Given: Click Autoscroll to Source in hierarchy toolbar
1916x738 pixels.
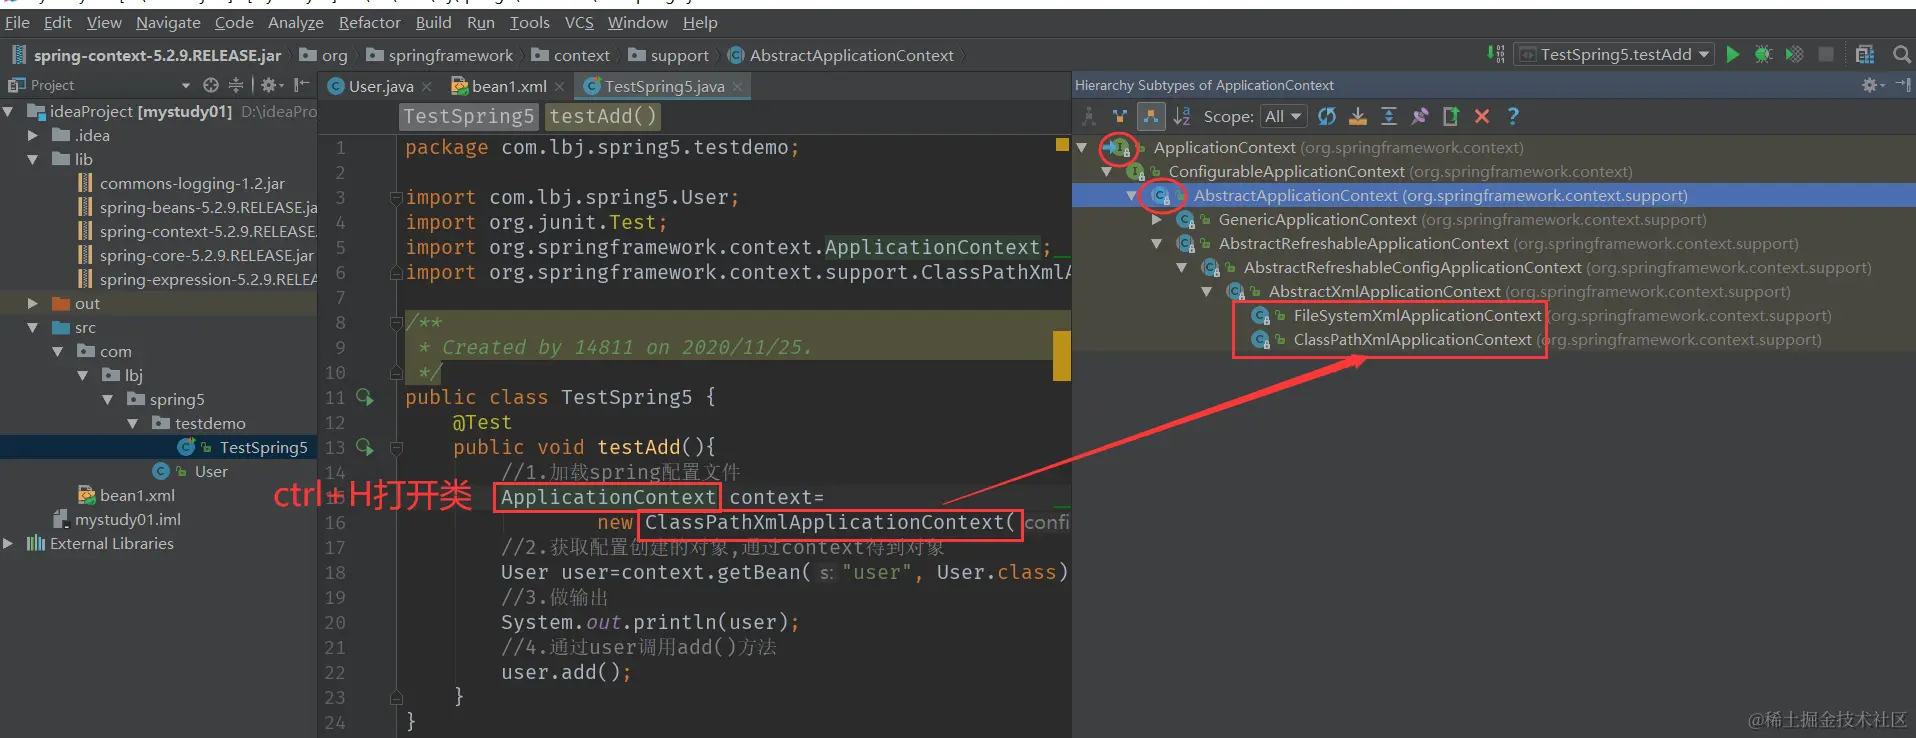Looking at the screenshot, I should 1358,116.
